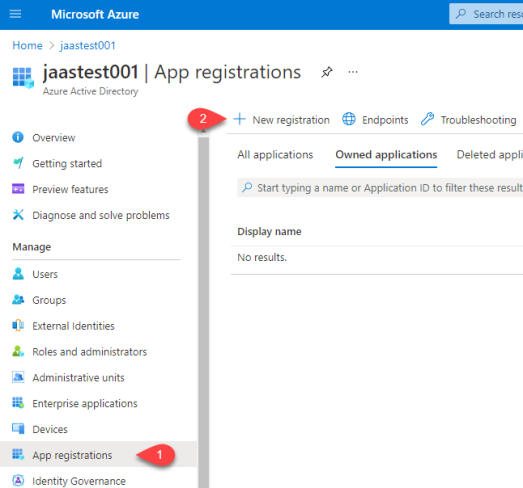Viewport: 523px width, 488px height.
Task: Open the Endpoints globe icon
Action: click(349, 119)
